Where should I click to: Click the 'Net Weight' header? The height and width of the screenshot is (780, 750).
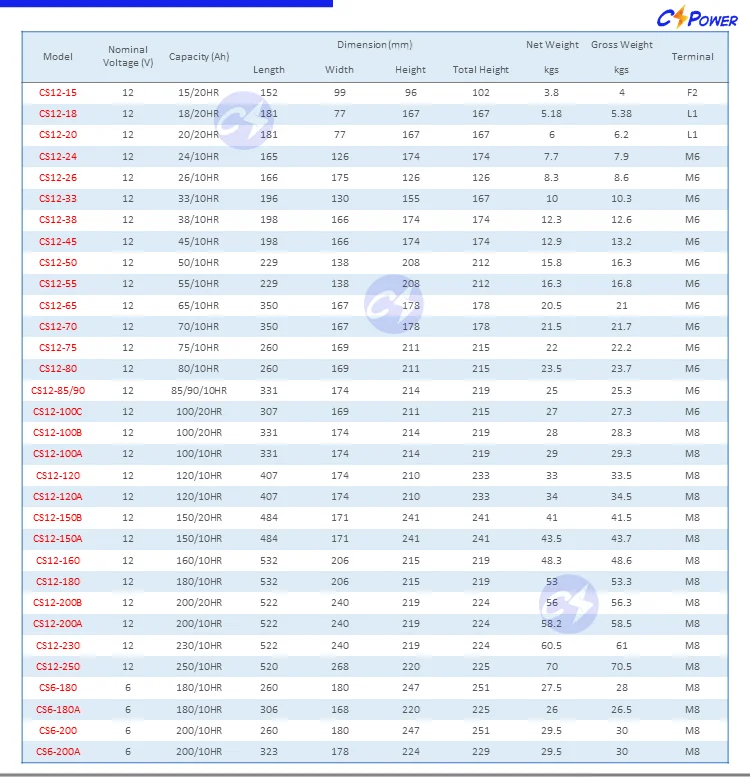552,45
